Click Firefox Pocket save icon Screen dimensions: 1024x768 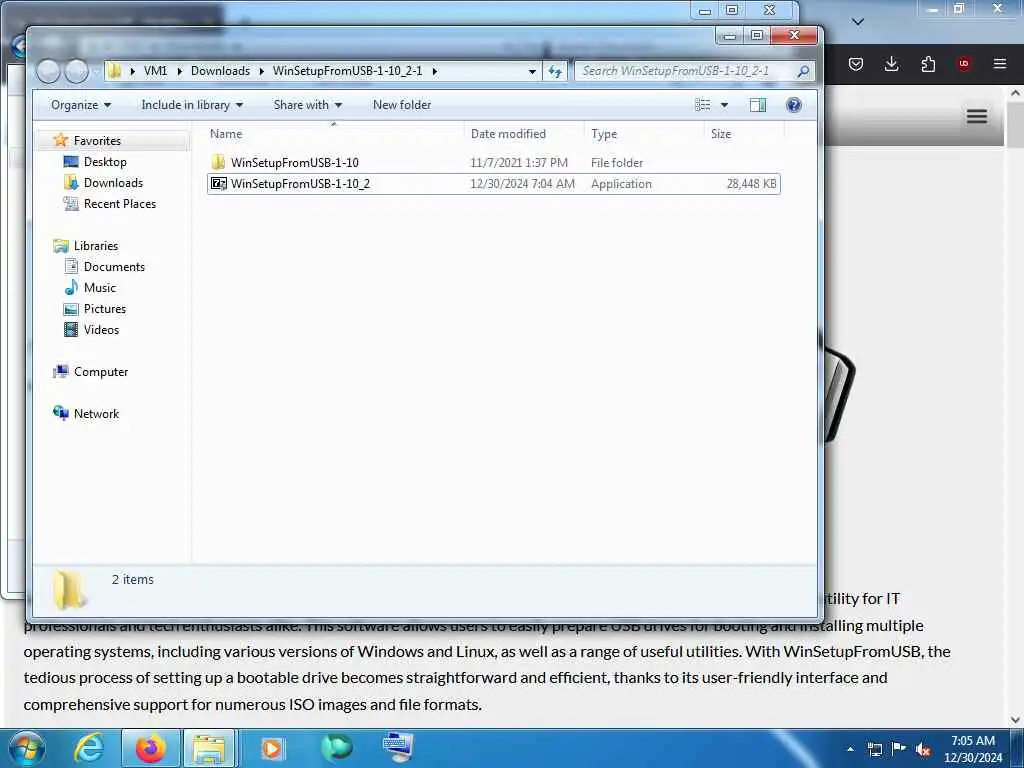856,63
